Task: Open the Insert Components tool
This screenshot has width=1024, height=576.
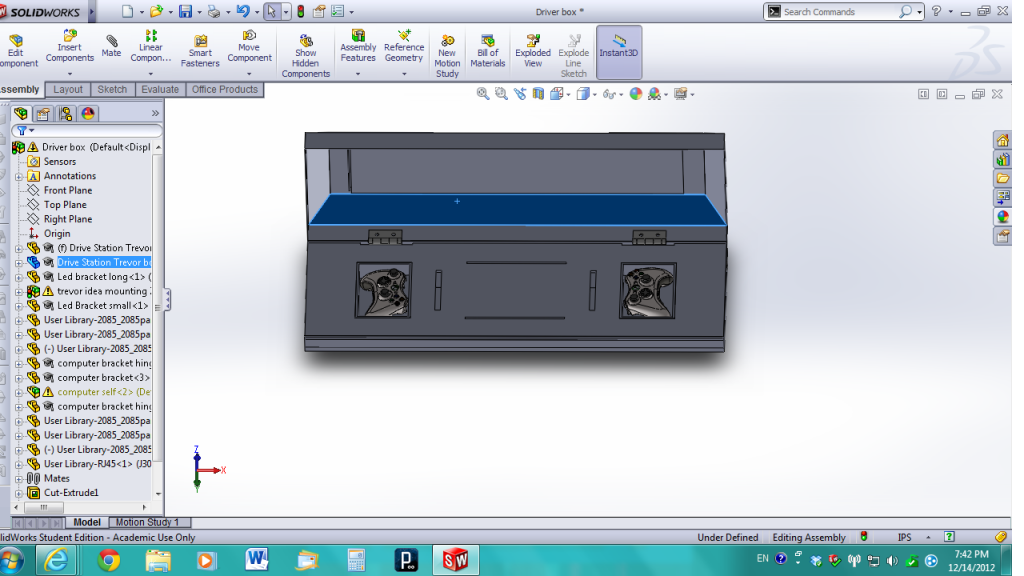Action: coord(69,46)
